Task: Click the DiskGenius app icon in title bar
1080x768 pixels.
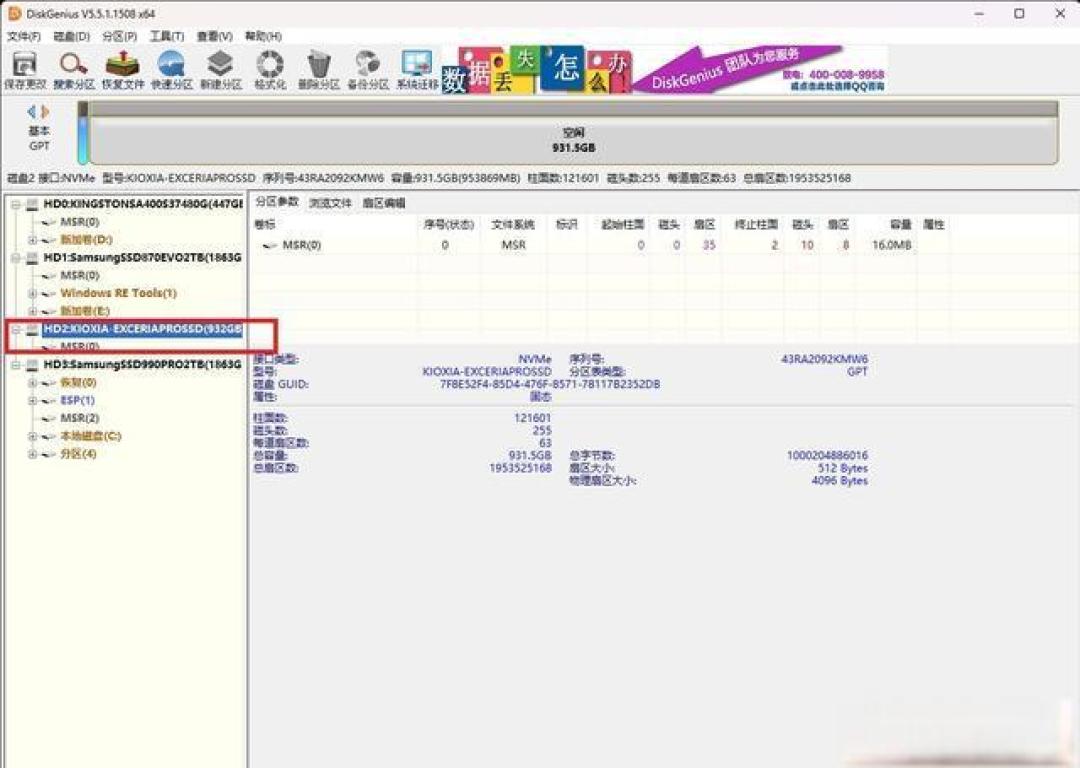Action: pos(14,13)
